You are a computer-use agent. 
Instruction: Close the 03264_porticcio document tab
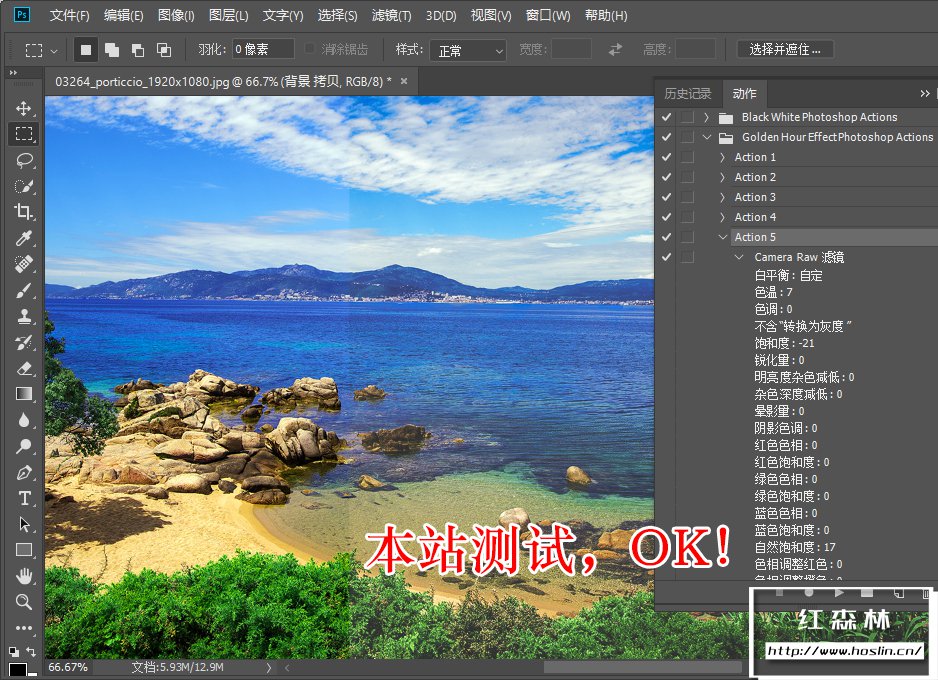click(x=404, y=81)
